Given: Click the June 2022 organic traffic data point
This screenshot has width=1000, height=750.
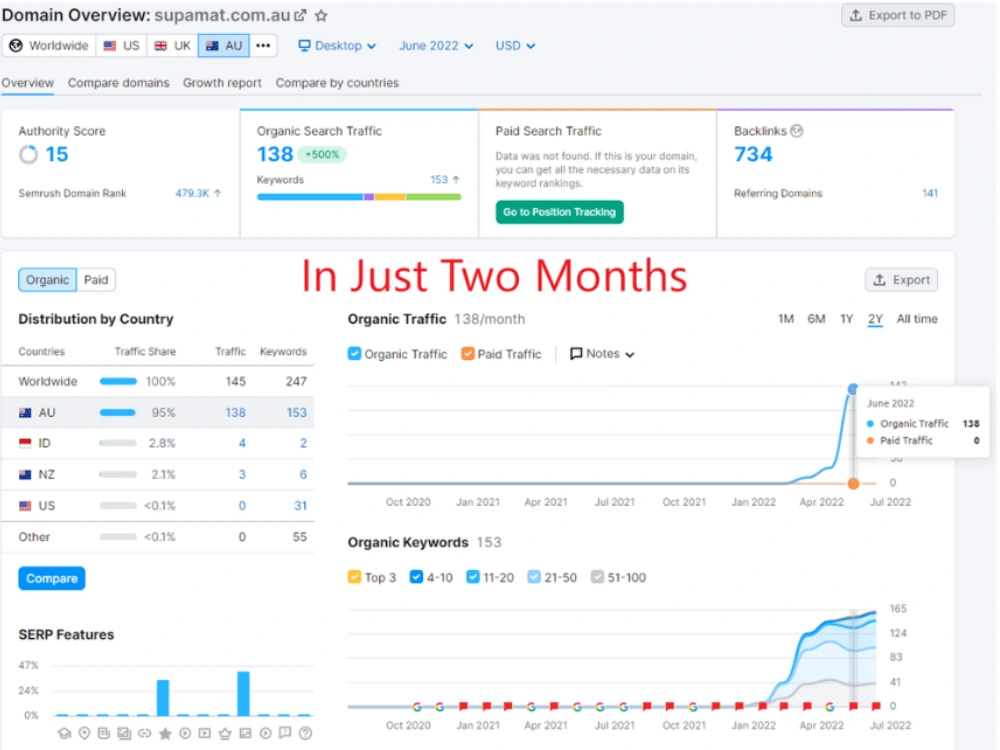Looking at the screenshot, I should point(853,389).
